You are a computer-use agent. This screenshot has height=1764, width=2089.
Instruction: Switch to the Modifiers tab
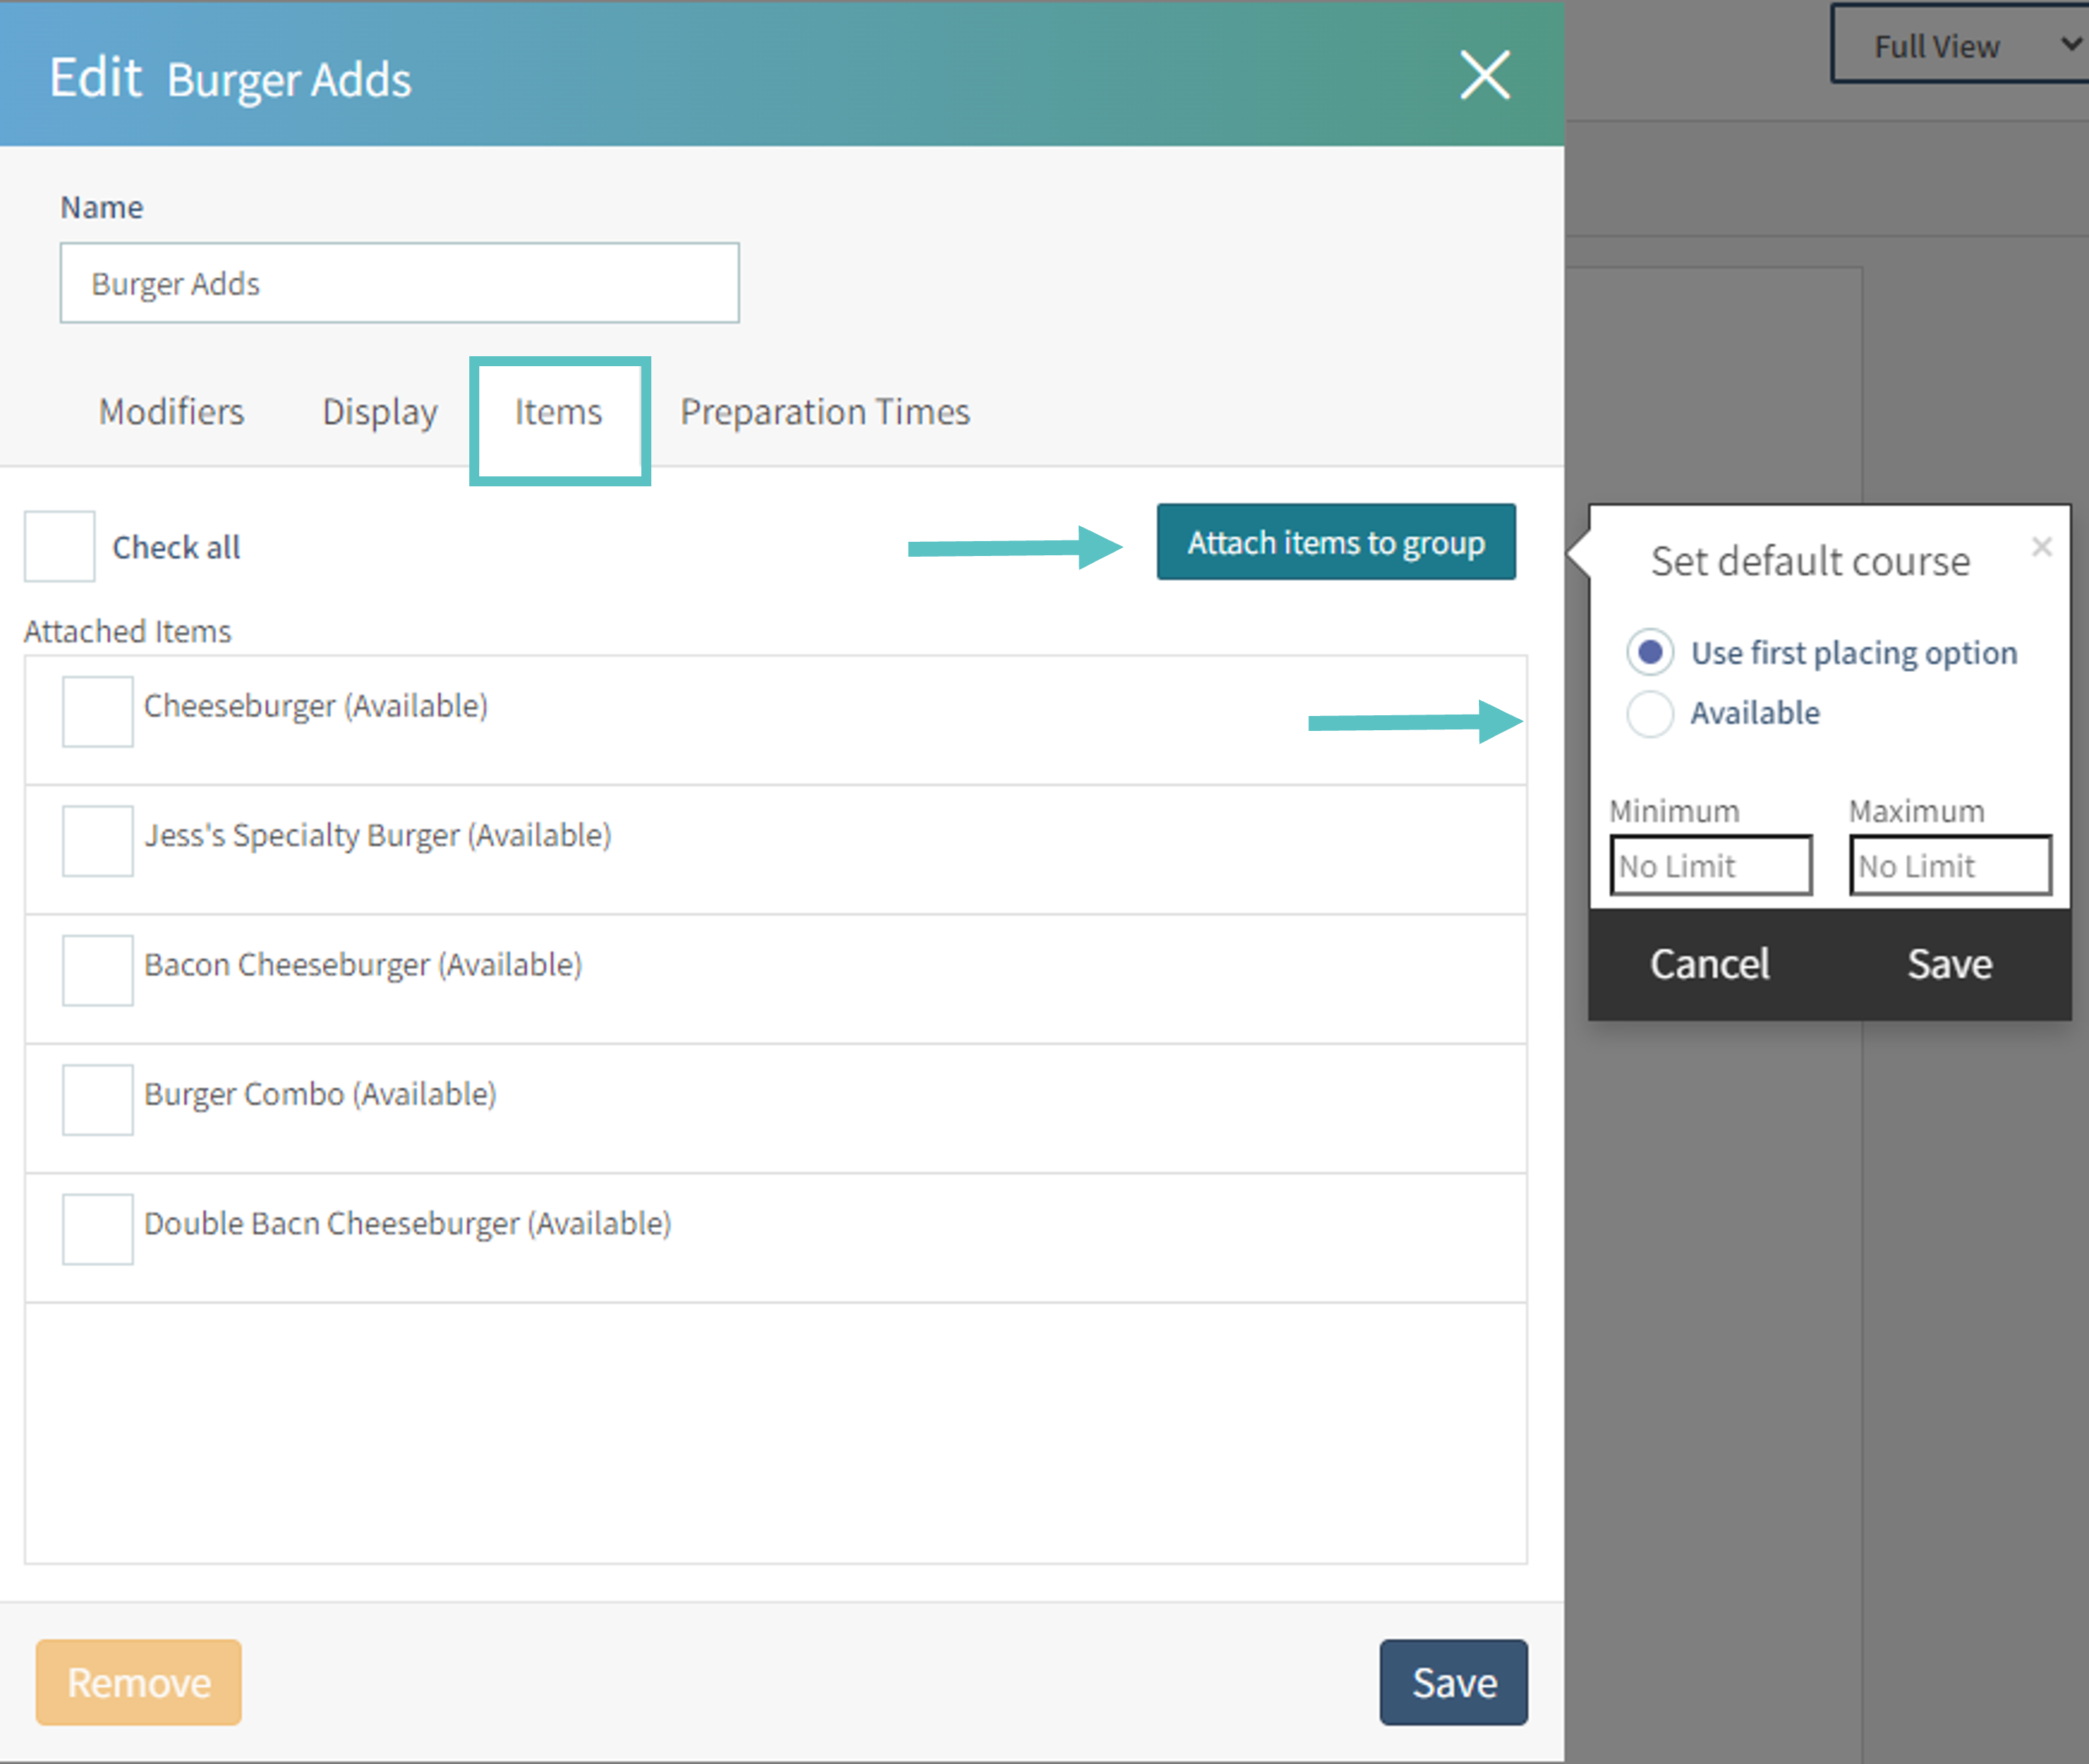171,412
